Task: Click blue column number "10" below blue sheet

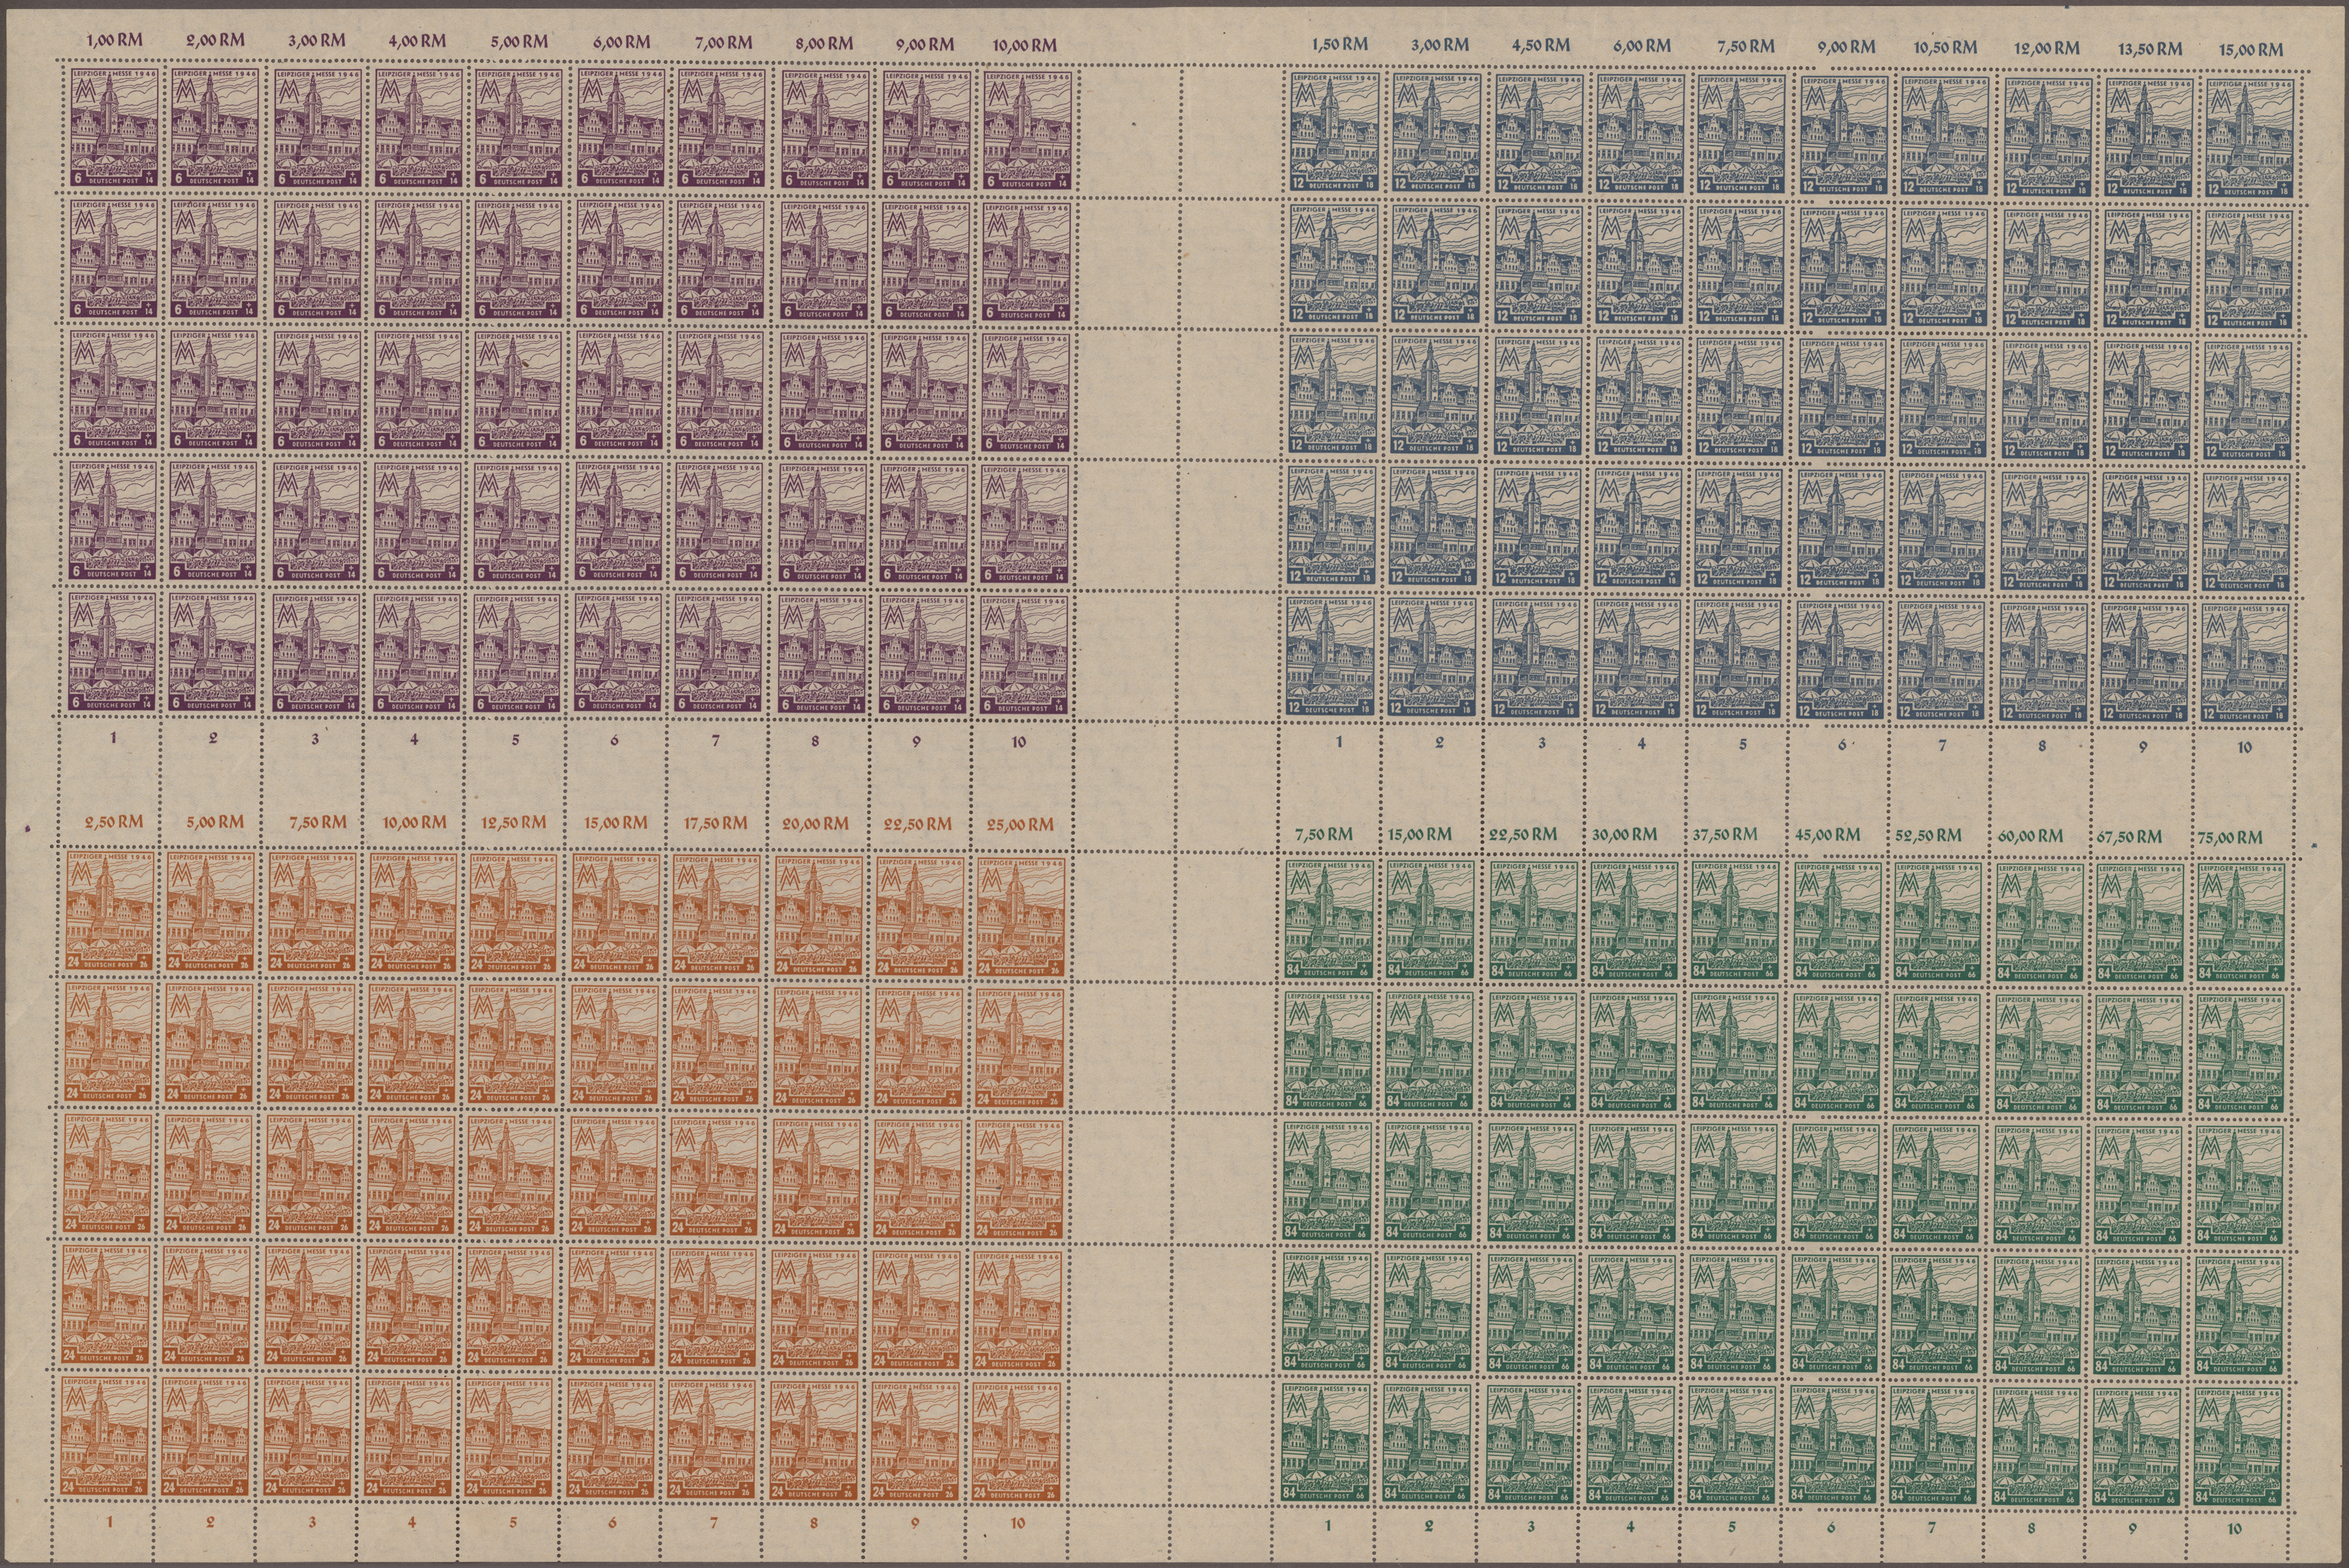Action: pyautogui.click(x=2245, y=747)
